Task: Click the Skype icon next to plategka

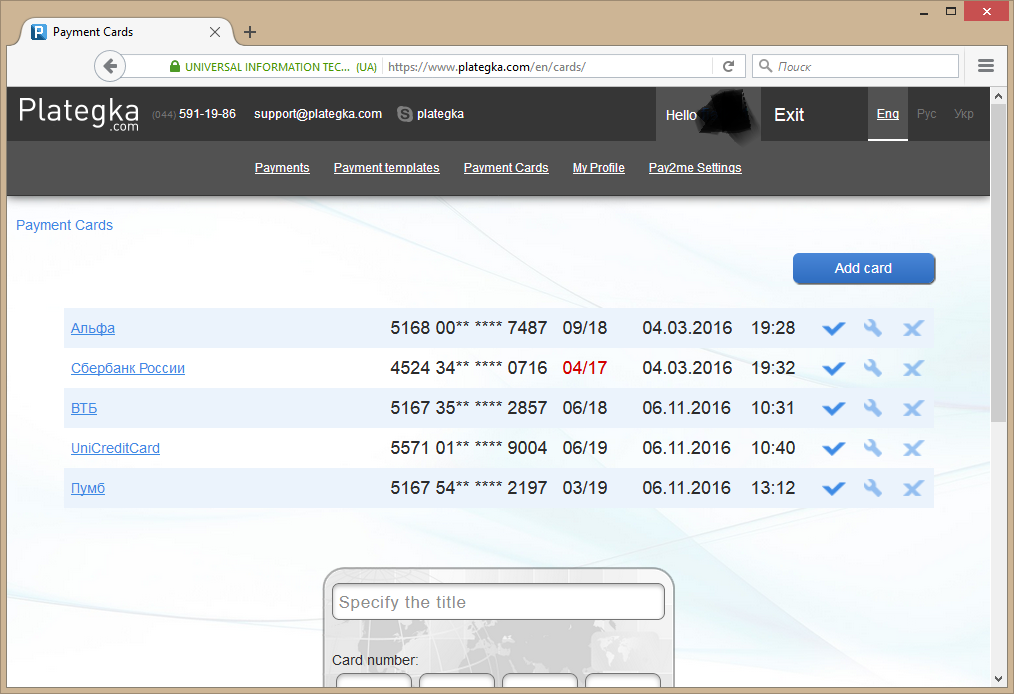Action: [x=405, y=114]
